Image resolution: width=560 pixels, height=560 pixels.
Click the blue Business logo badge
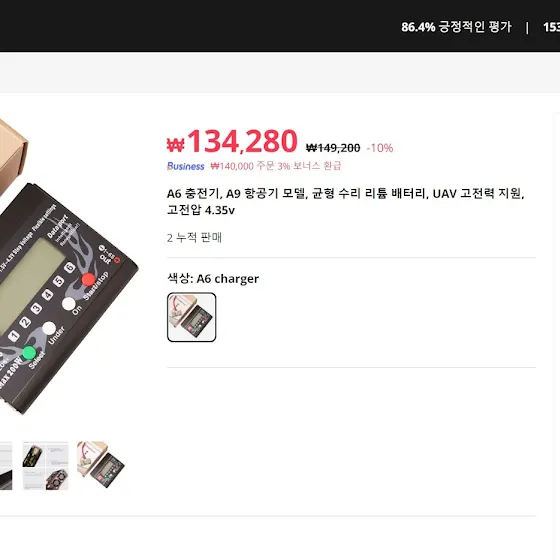click(x=185, y=166)
